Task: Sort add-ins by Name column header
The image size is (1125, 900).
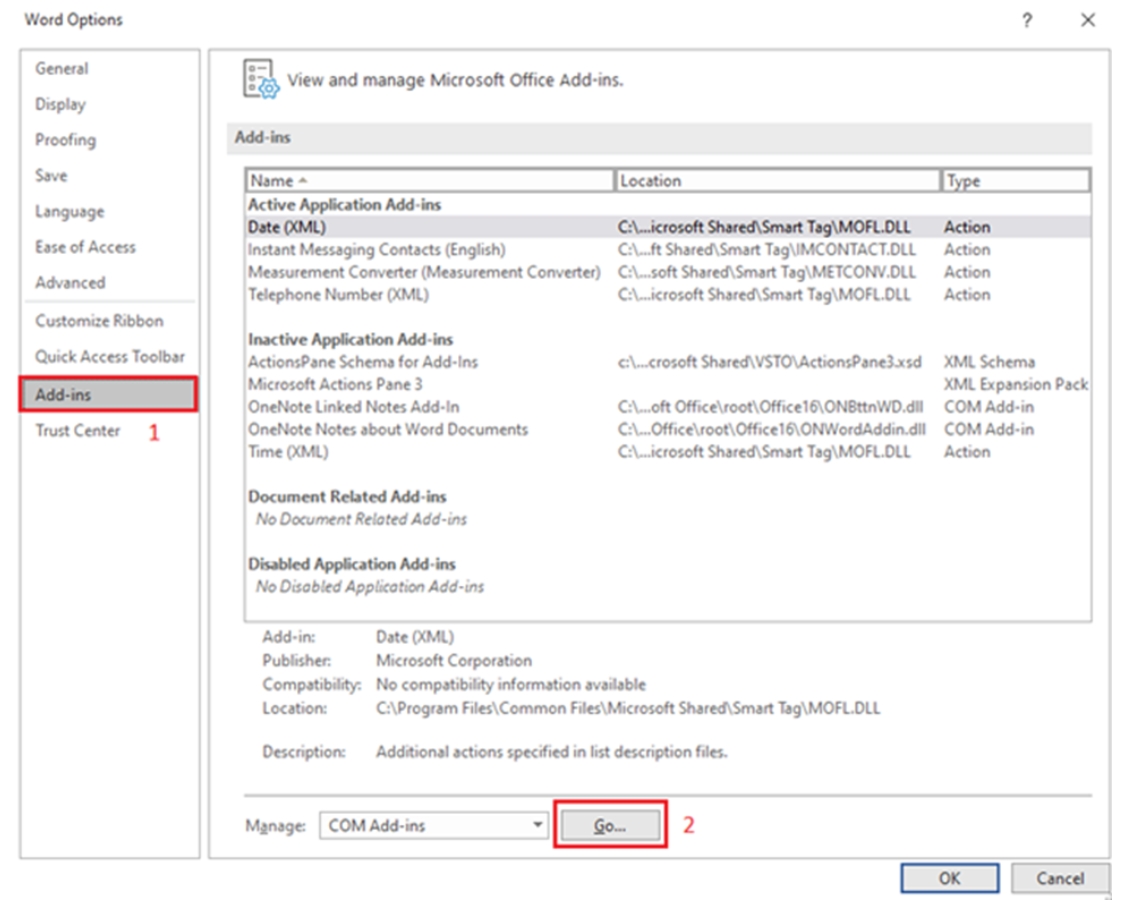Action: coord(430,181)
